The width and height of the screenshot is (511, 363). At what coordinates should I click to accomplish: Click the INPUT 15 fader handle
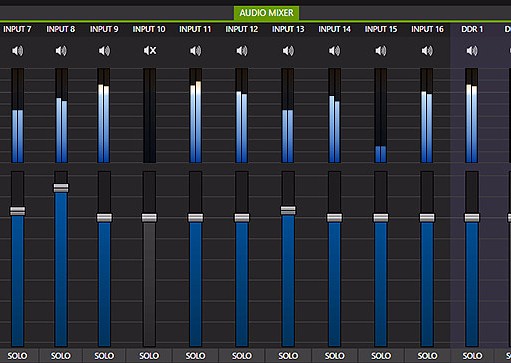pyautogui.click(x=381, y=218)
